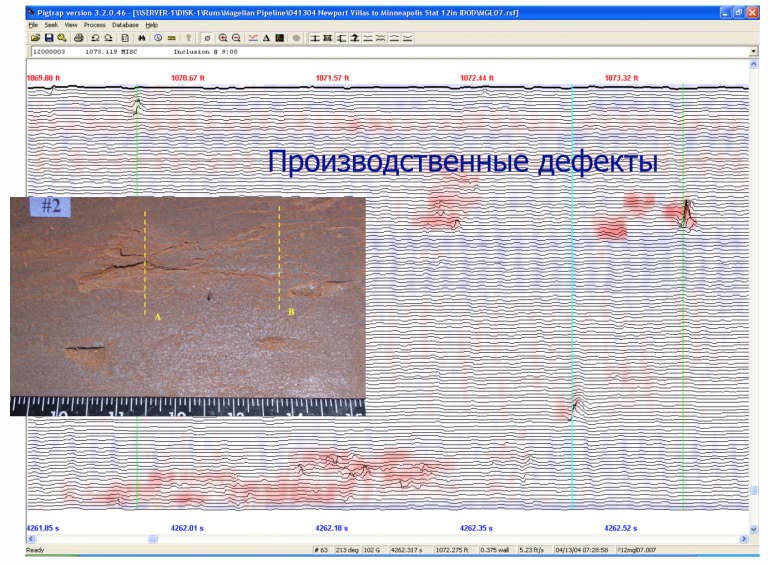Click the horizontal scrollbar thumb

click(153, 539)
